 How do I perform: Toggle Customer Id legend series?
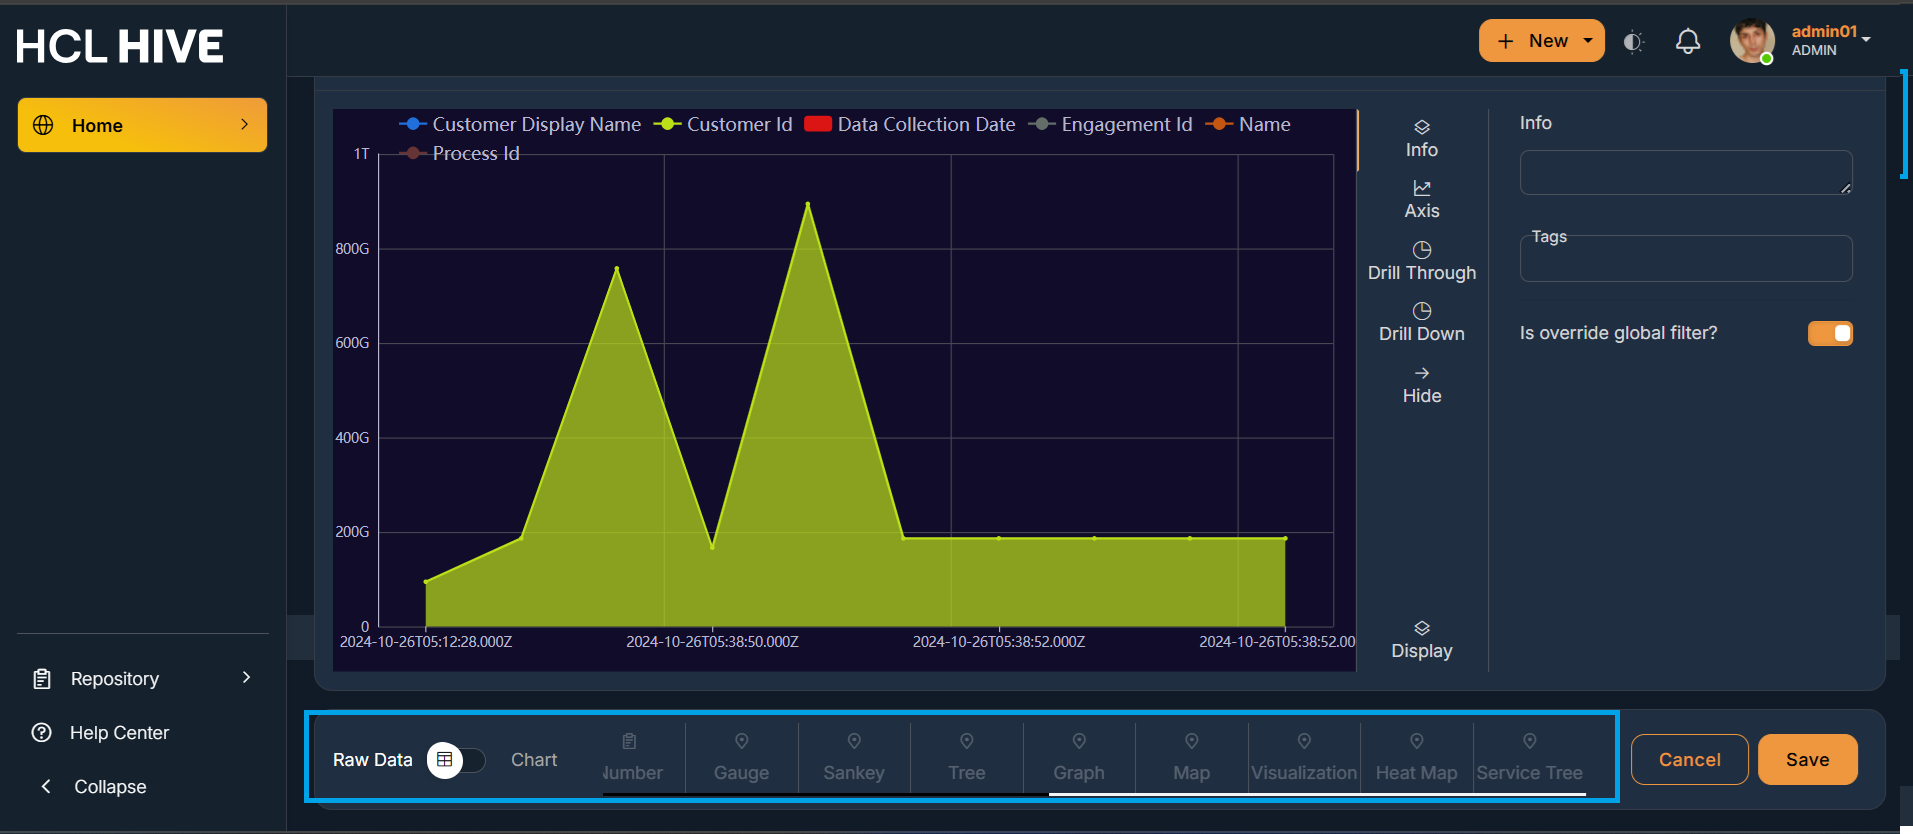click(x=723, y=124)
